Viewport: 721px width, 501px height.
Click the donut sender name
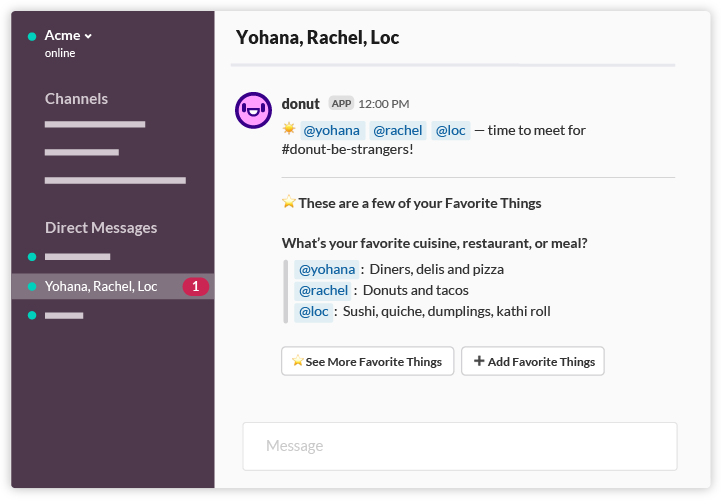(301, 104)
